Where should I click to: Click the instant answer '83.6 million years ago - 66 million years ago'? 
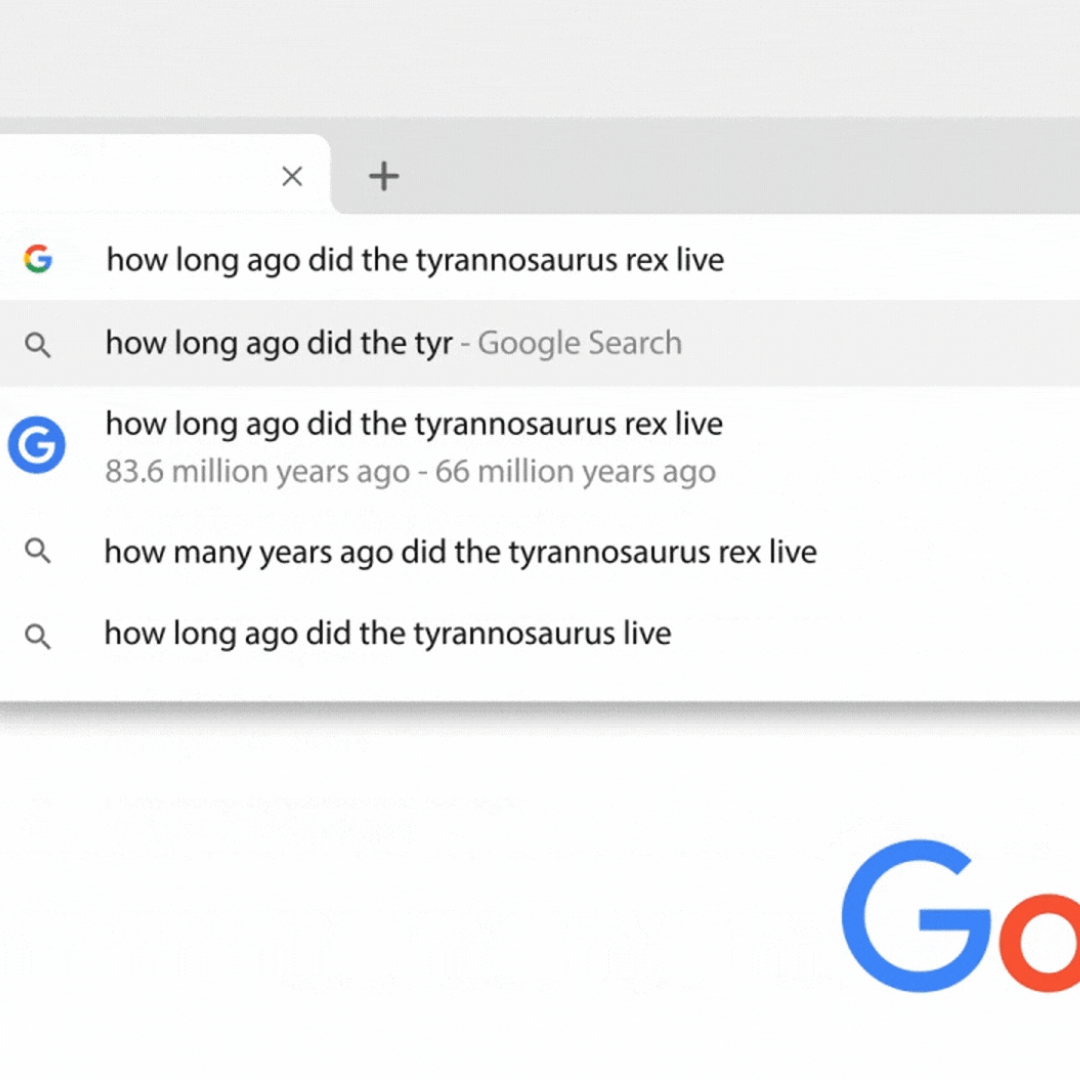(410, 471)
